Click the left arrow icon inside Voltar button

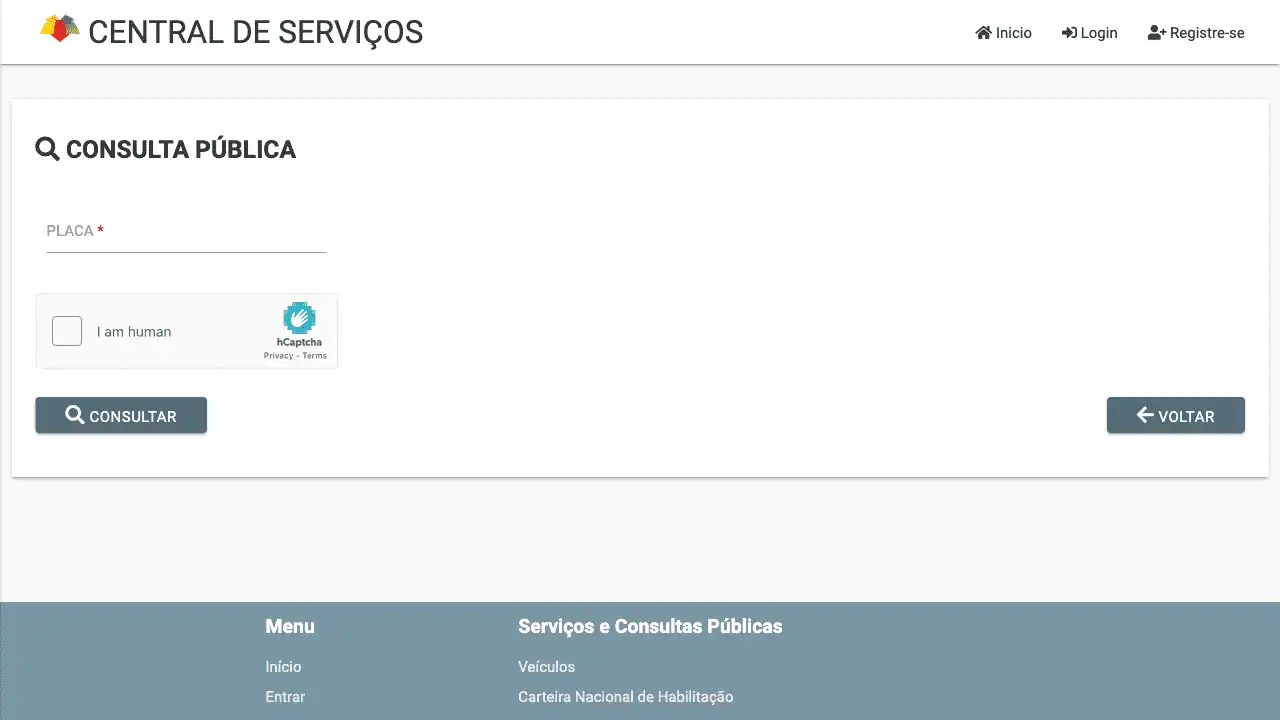tap(1145, 415)
